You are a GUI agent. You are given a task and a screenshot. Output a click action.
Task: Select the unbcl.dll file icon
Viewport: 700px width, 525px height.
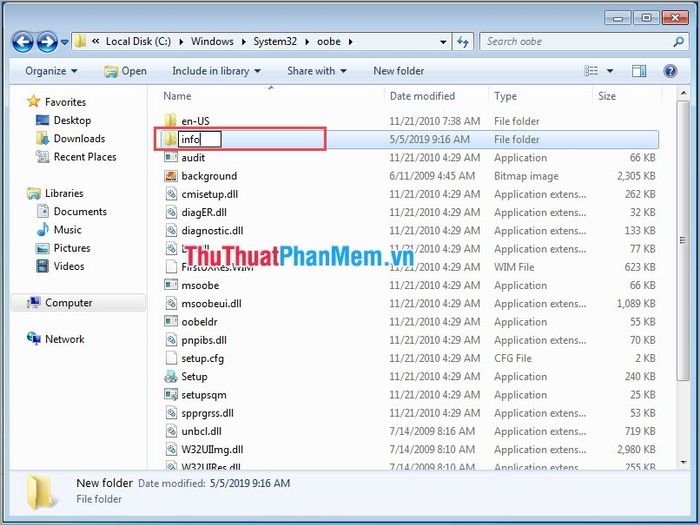(x=171, y=431)
